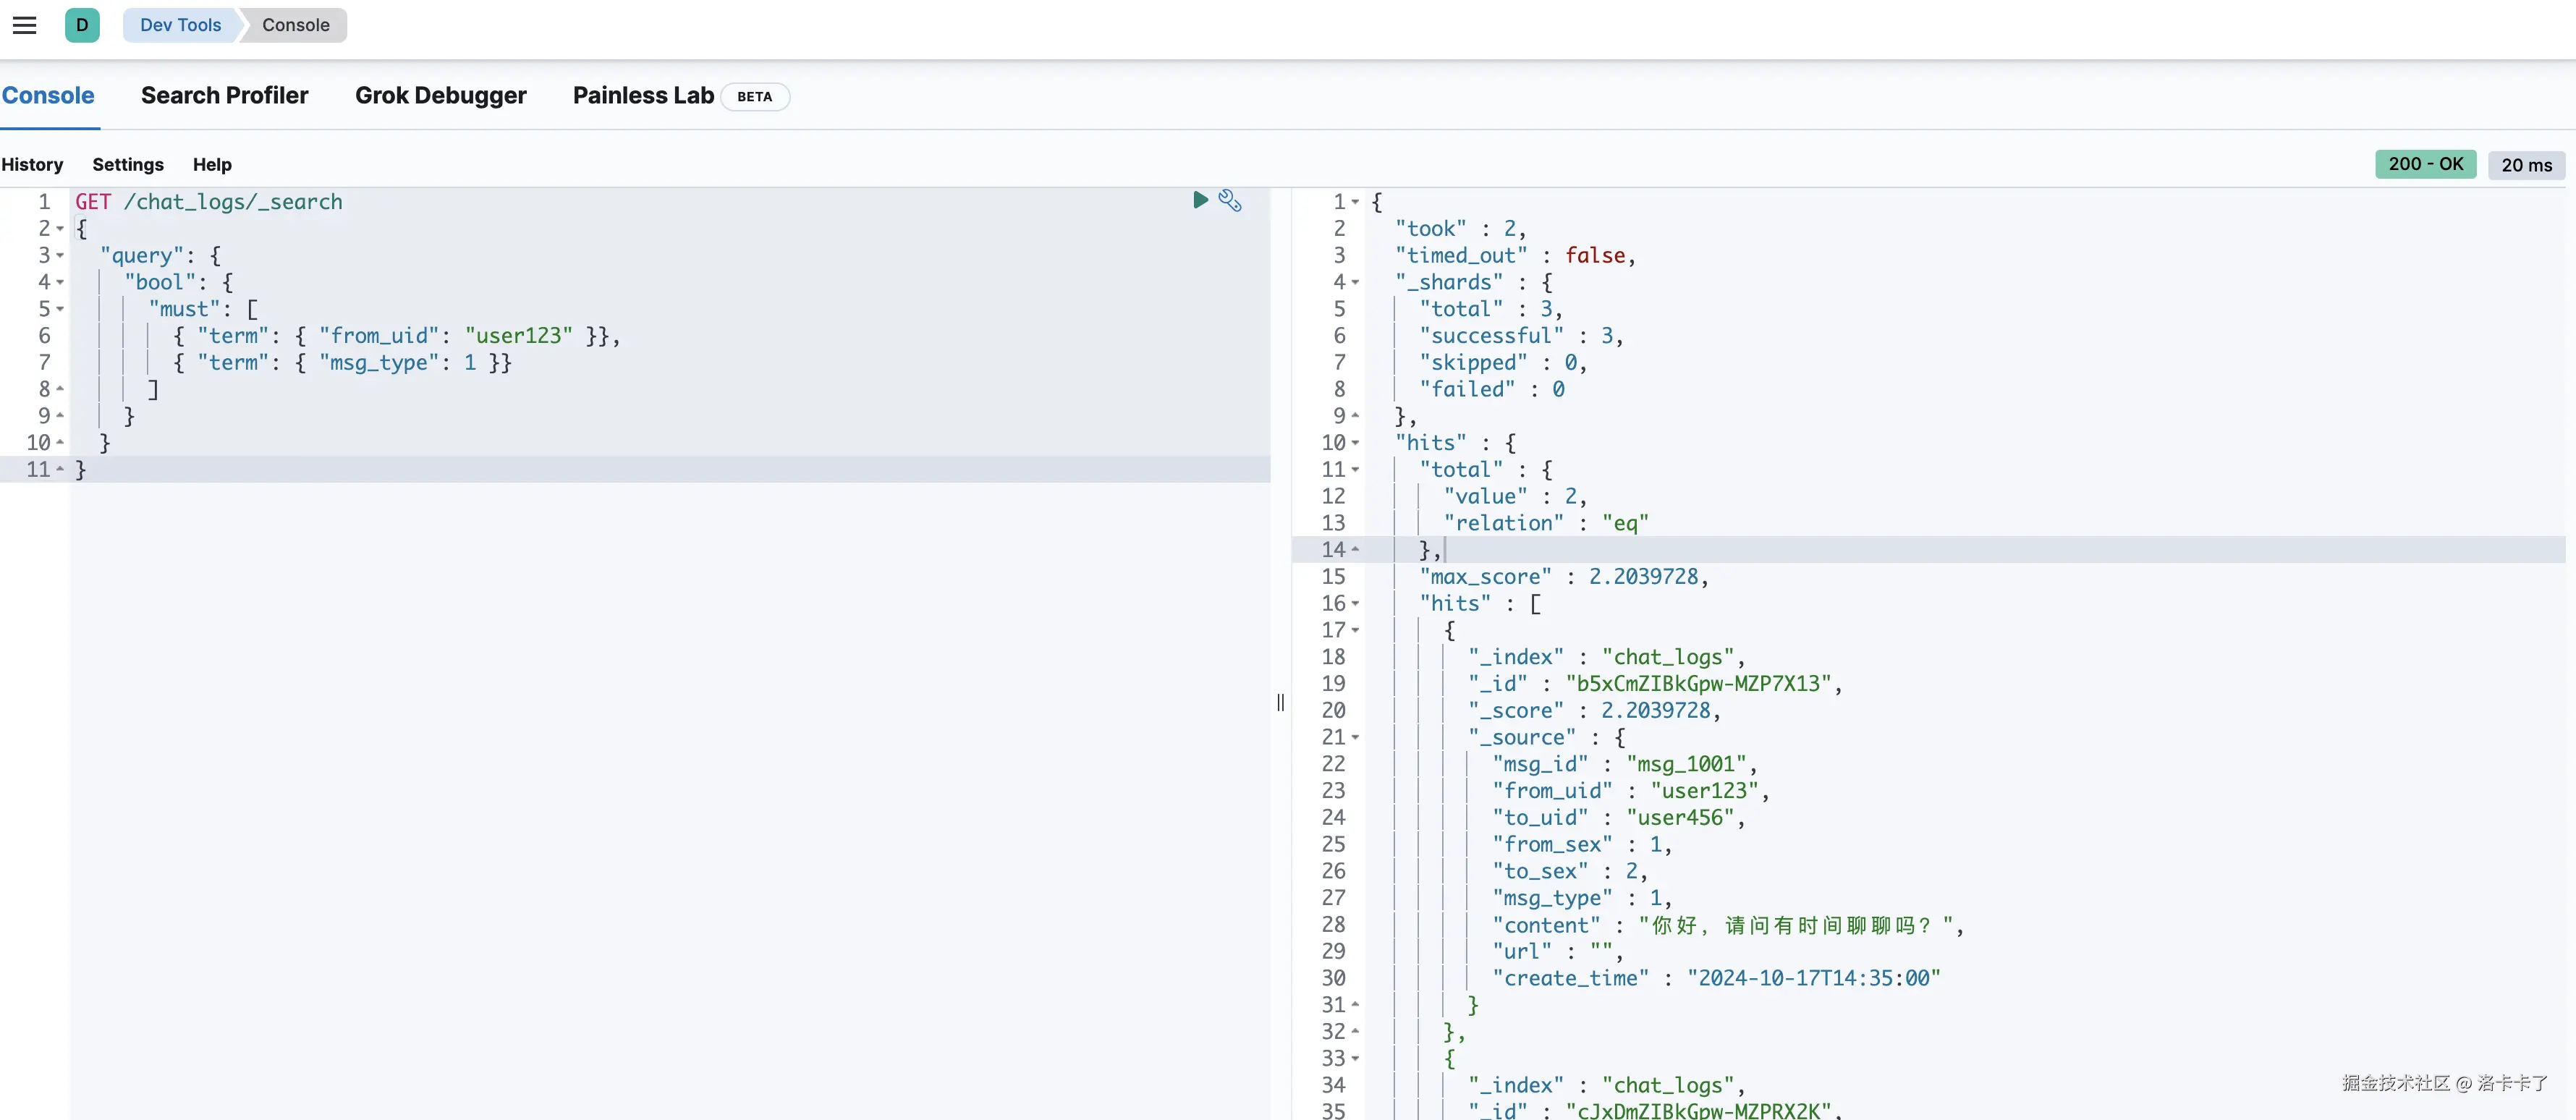
Task: Switch to the Console tab
Action: click(x=48, y=95)
